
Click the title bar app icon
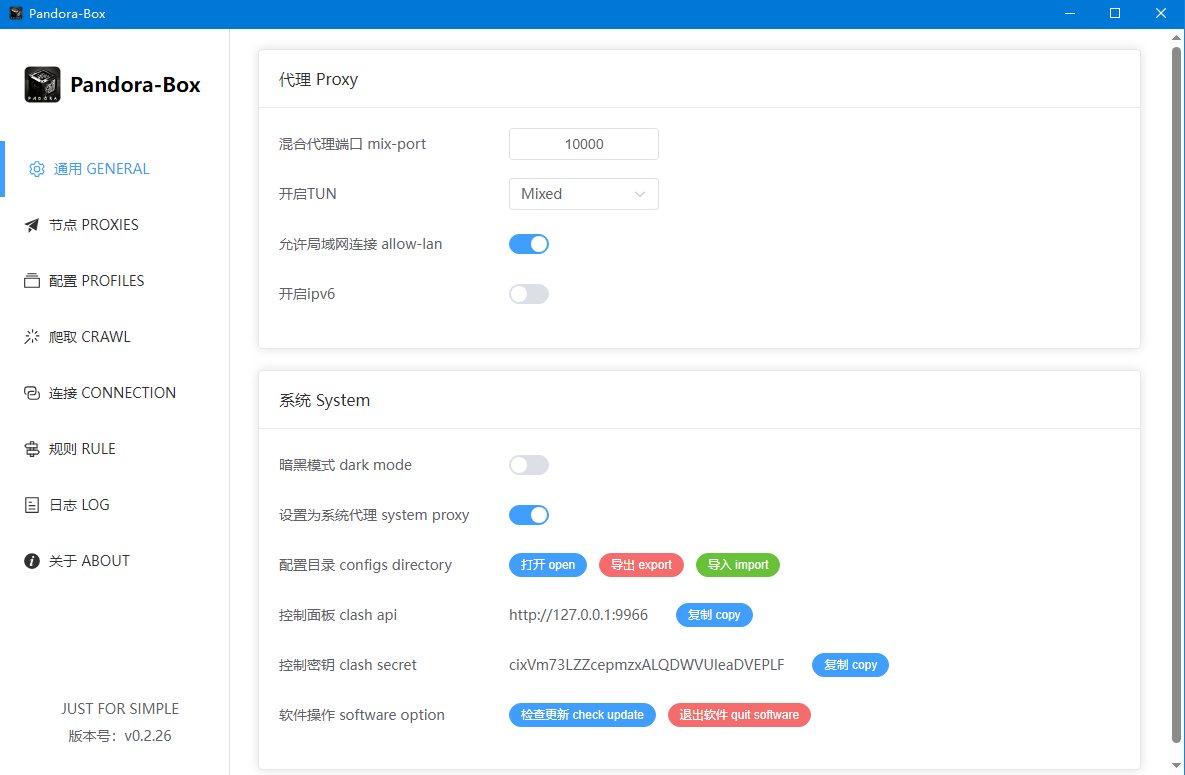15,14
